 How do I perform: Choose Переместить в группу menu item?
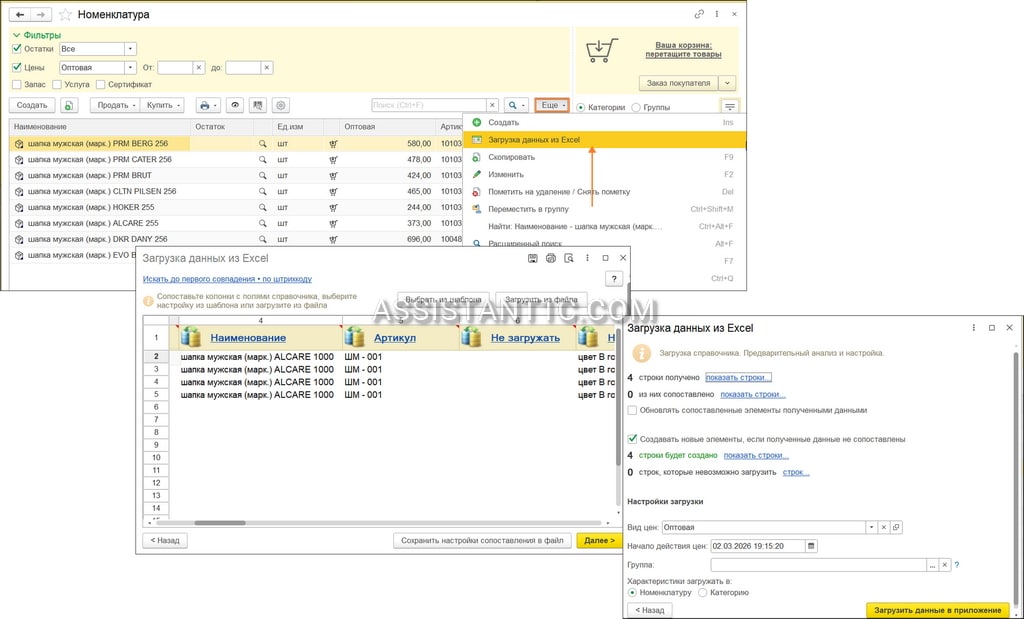604,209
